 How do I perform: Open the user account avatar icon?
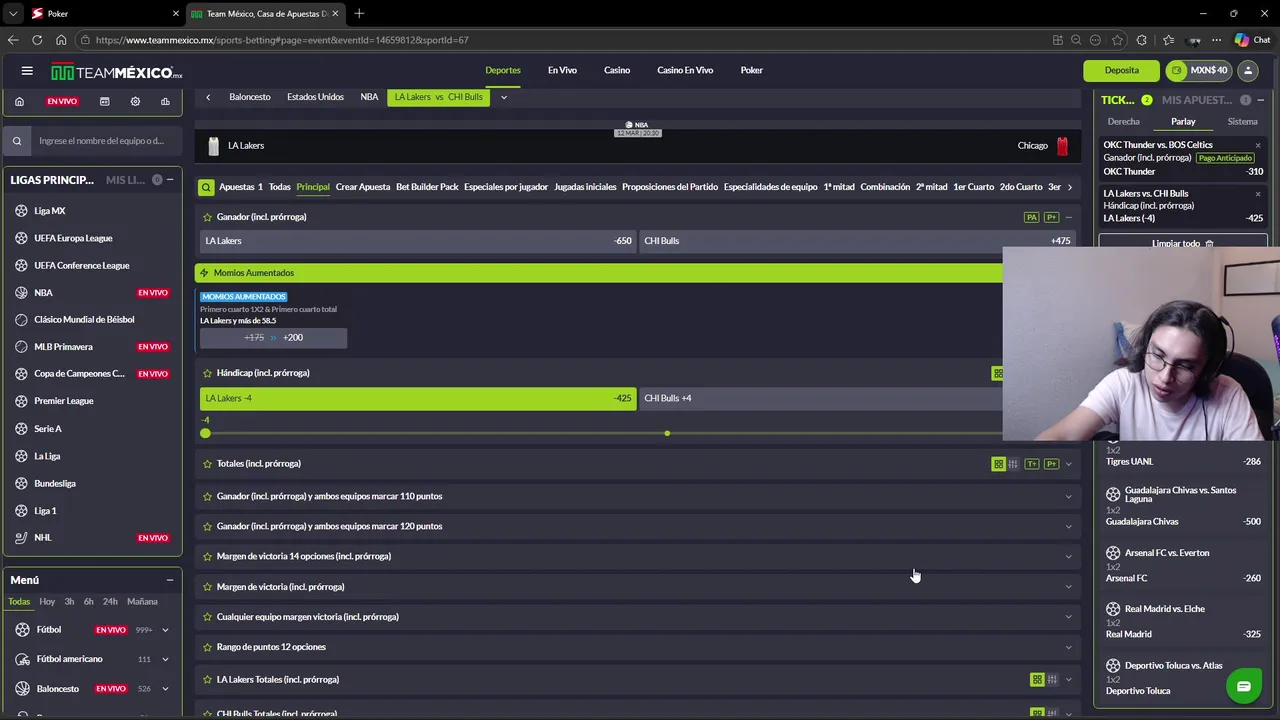(1248, 71)
